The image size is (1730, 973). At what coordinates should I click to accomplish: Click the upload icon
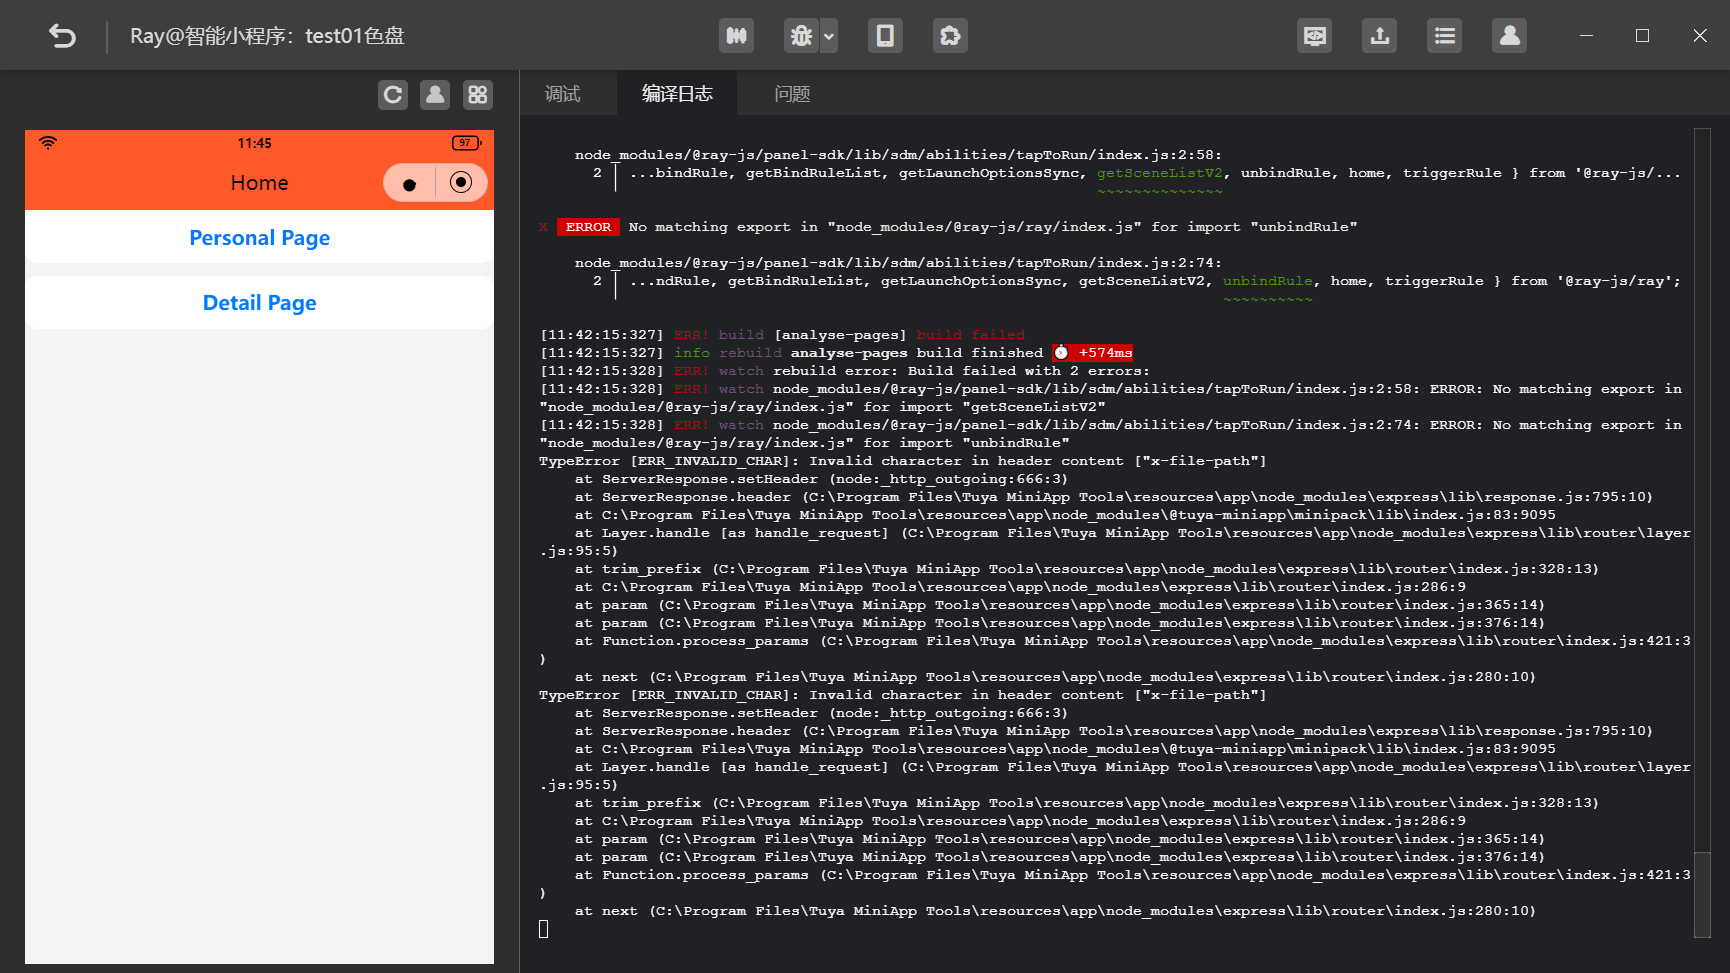(x=1379, y=36)
